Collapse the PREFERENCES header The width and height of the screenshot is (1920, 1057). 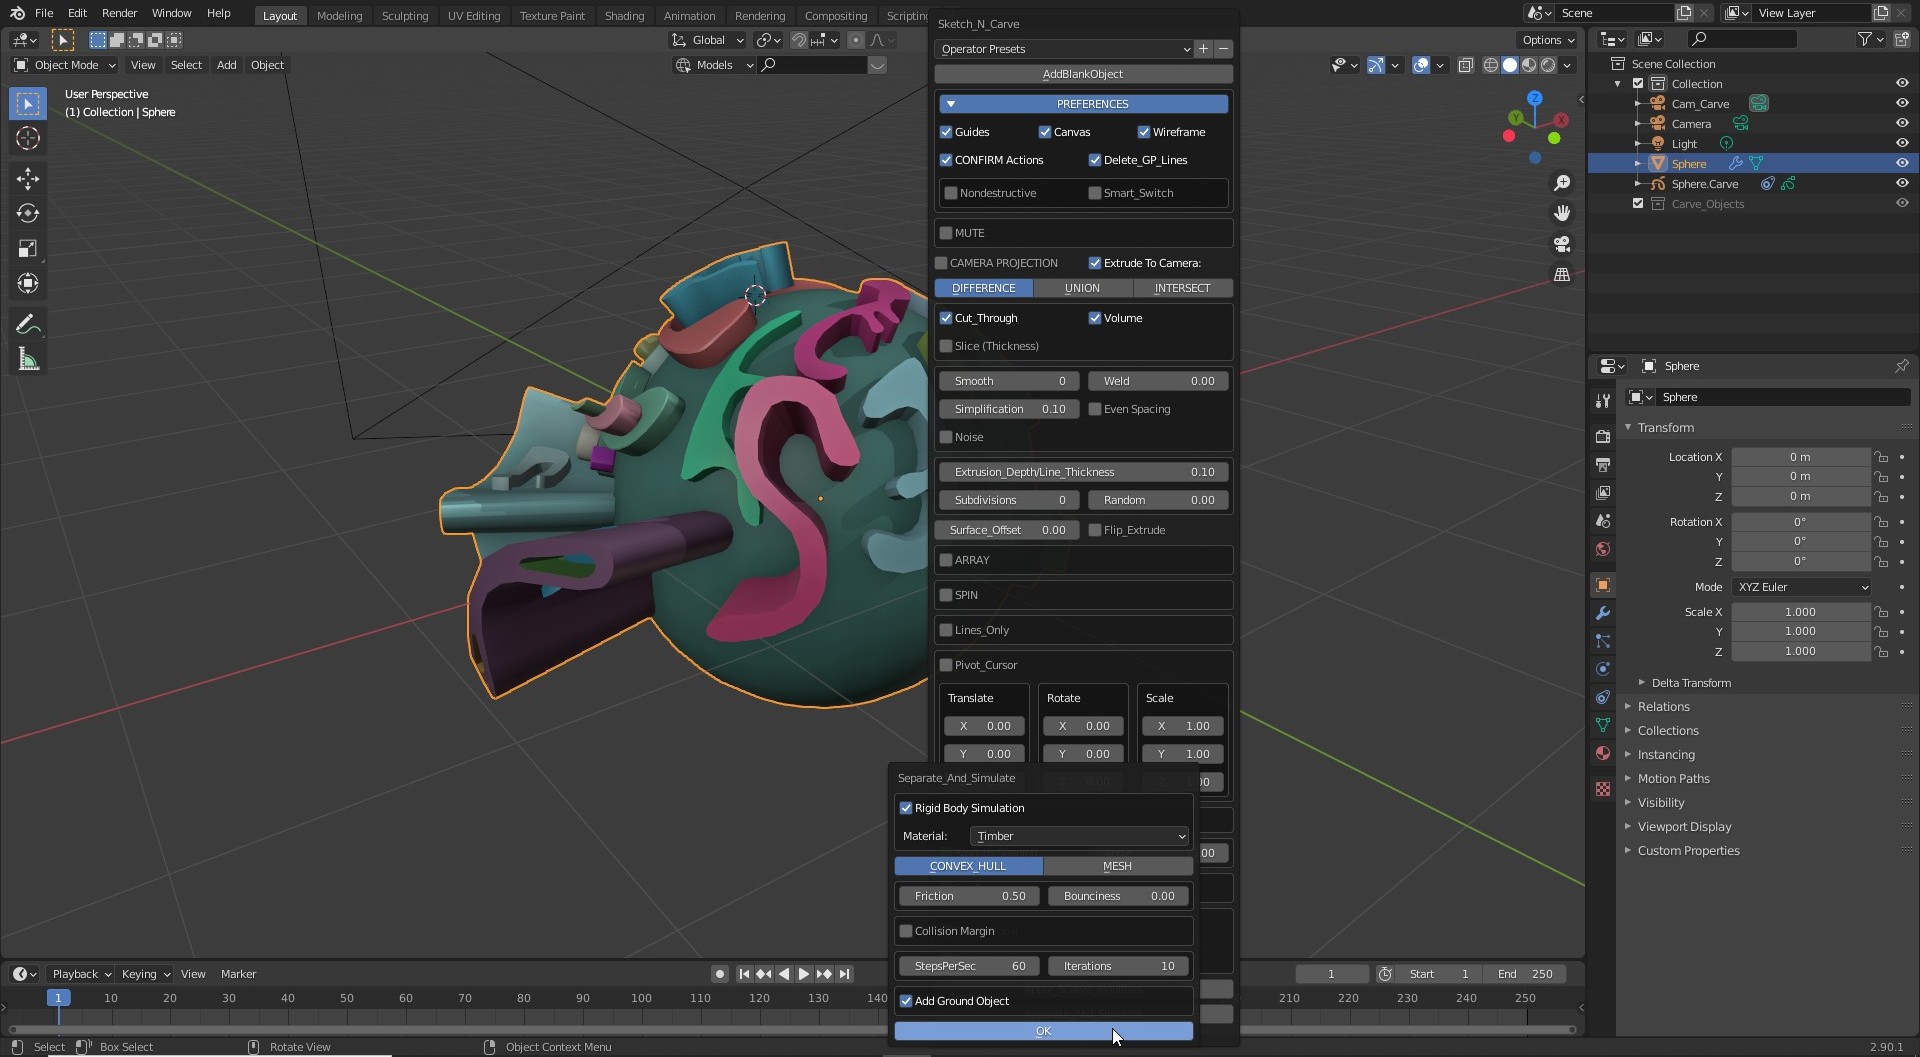[x=1083, y=104]
